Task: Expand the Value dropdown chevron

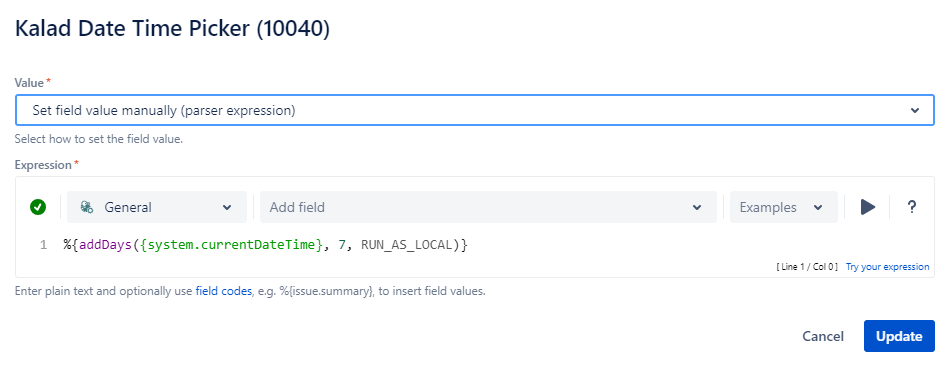Action: point(915,110)
